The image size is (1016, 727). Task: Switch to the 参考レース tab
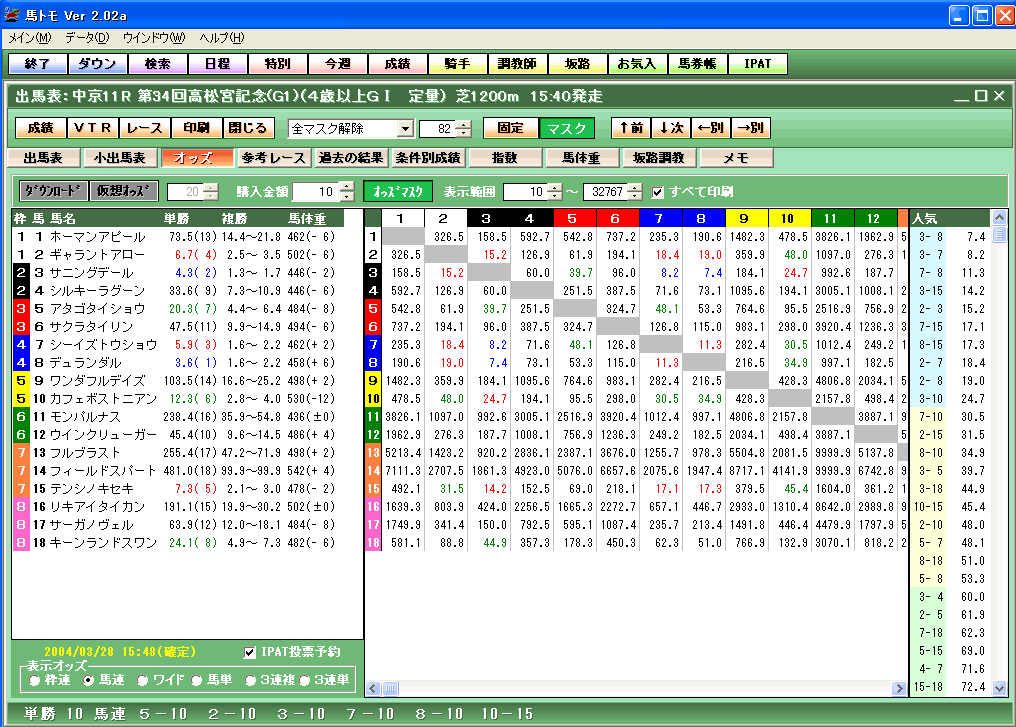coord(273,158)
